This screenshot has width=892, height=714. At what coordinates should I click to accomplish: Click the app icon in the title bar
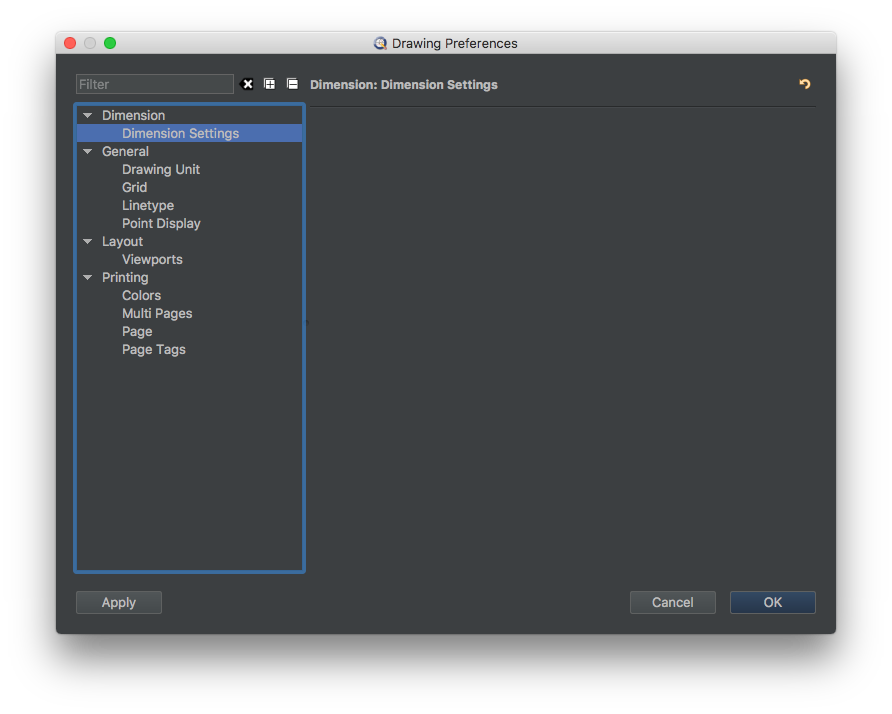click(x=380, y=44)
